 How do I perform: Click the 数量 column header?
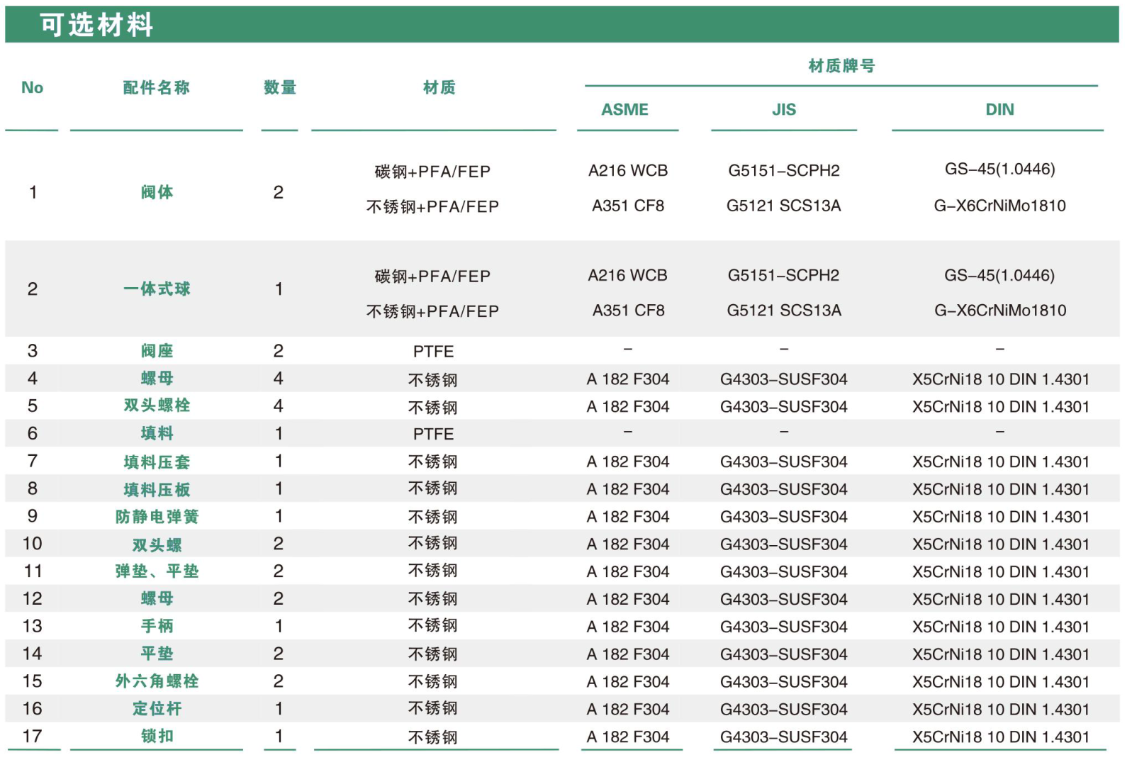(279, 88)
